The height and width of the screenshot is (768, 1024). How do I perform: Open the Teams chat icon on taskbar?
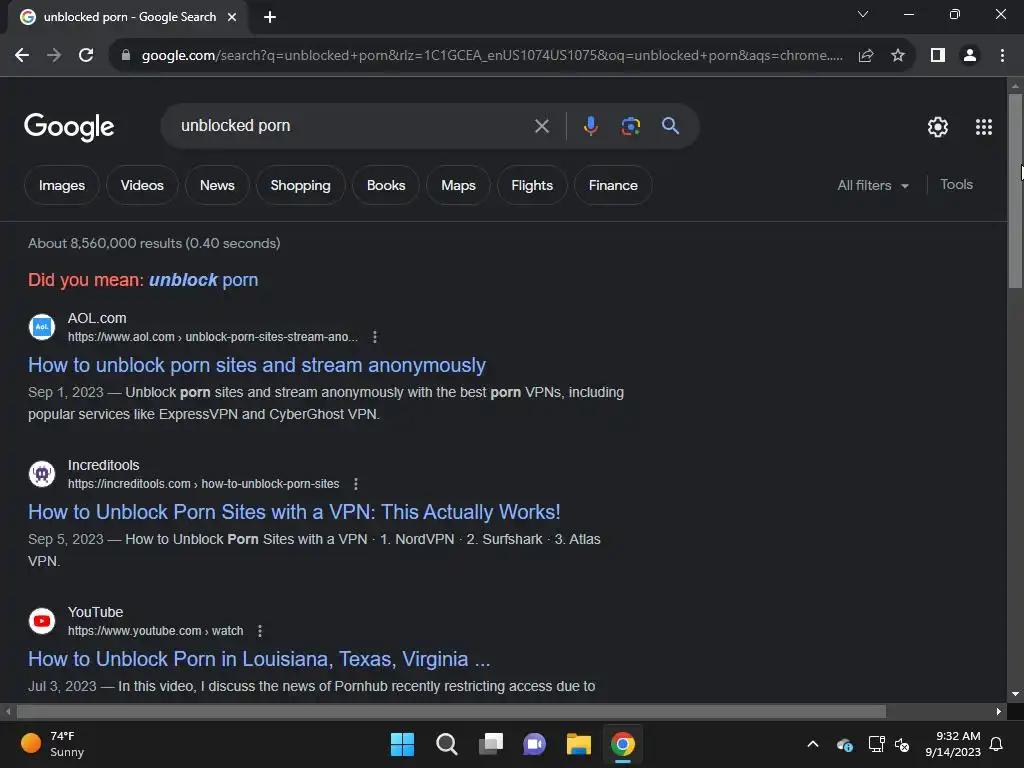[x=534, y=744]
